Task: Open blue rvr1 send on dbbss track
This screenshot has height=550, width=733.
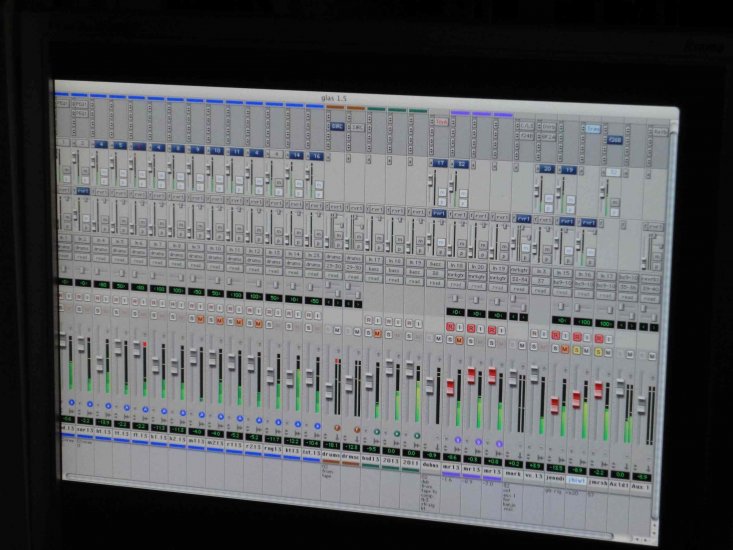Action: point(438,213)
